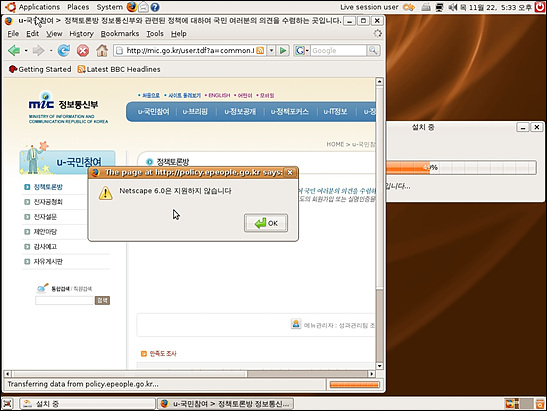Viewport: 547px width, 411px height.
Task: Go to the home page icon
Action: (x=102, y=51)
